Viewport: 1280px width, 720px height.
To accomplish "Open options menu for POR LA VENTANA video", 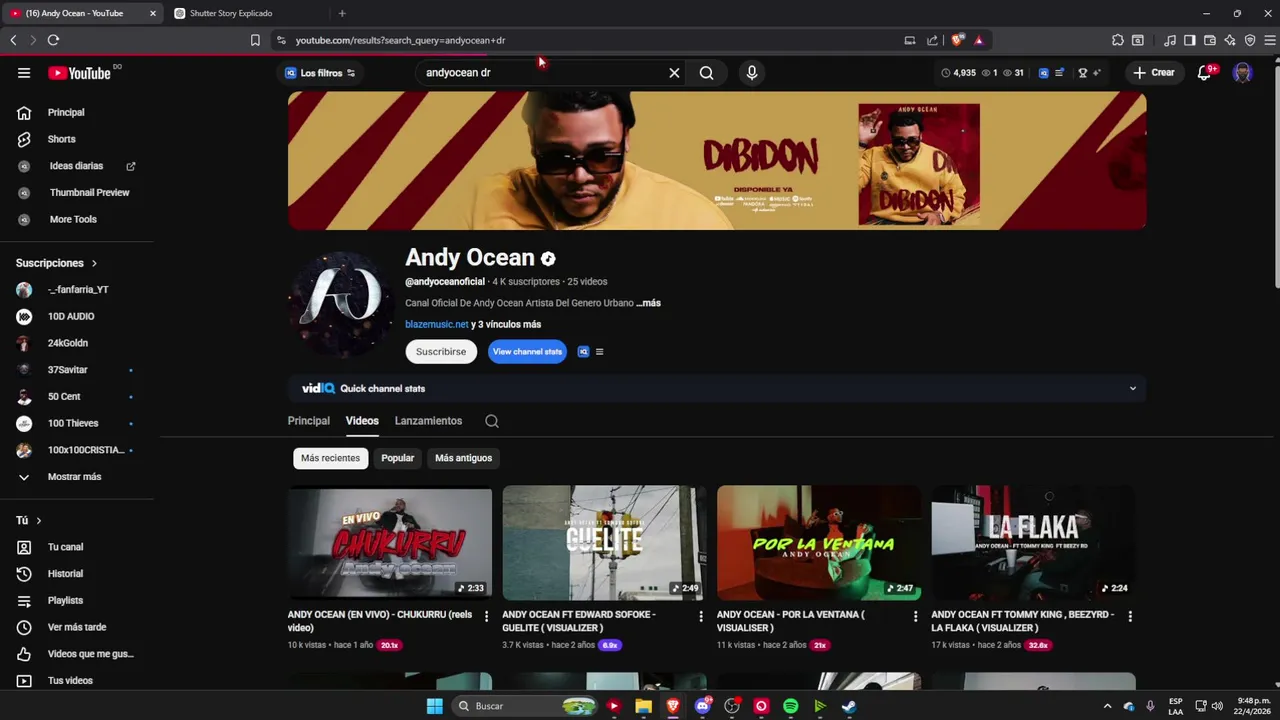I will [x=915, y=616].
